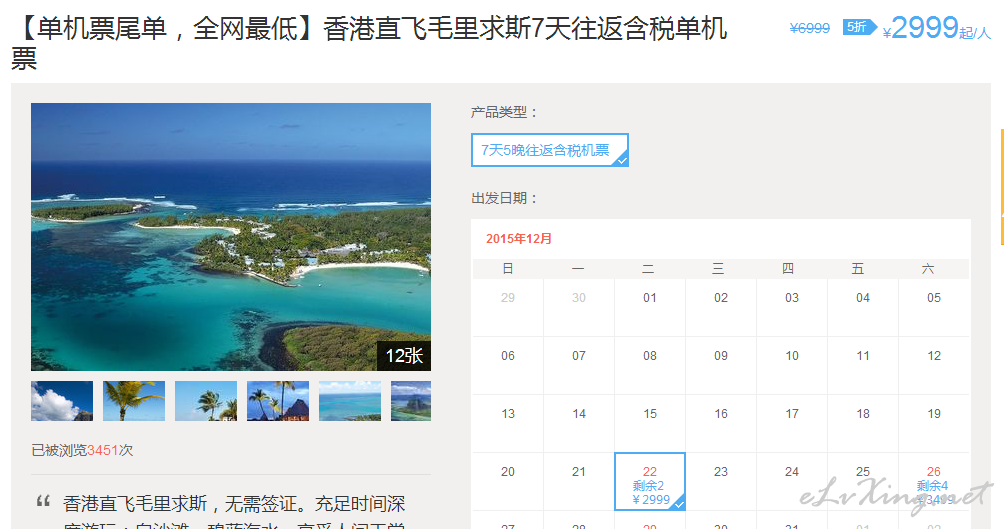Image resolution: width=1004 pixels, height=529 pixels.
Task: Click the 产品类型 label
Action: (505, 112)
